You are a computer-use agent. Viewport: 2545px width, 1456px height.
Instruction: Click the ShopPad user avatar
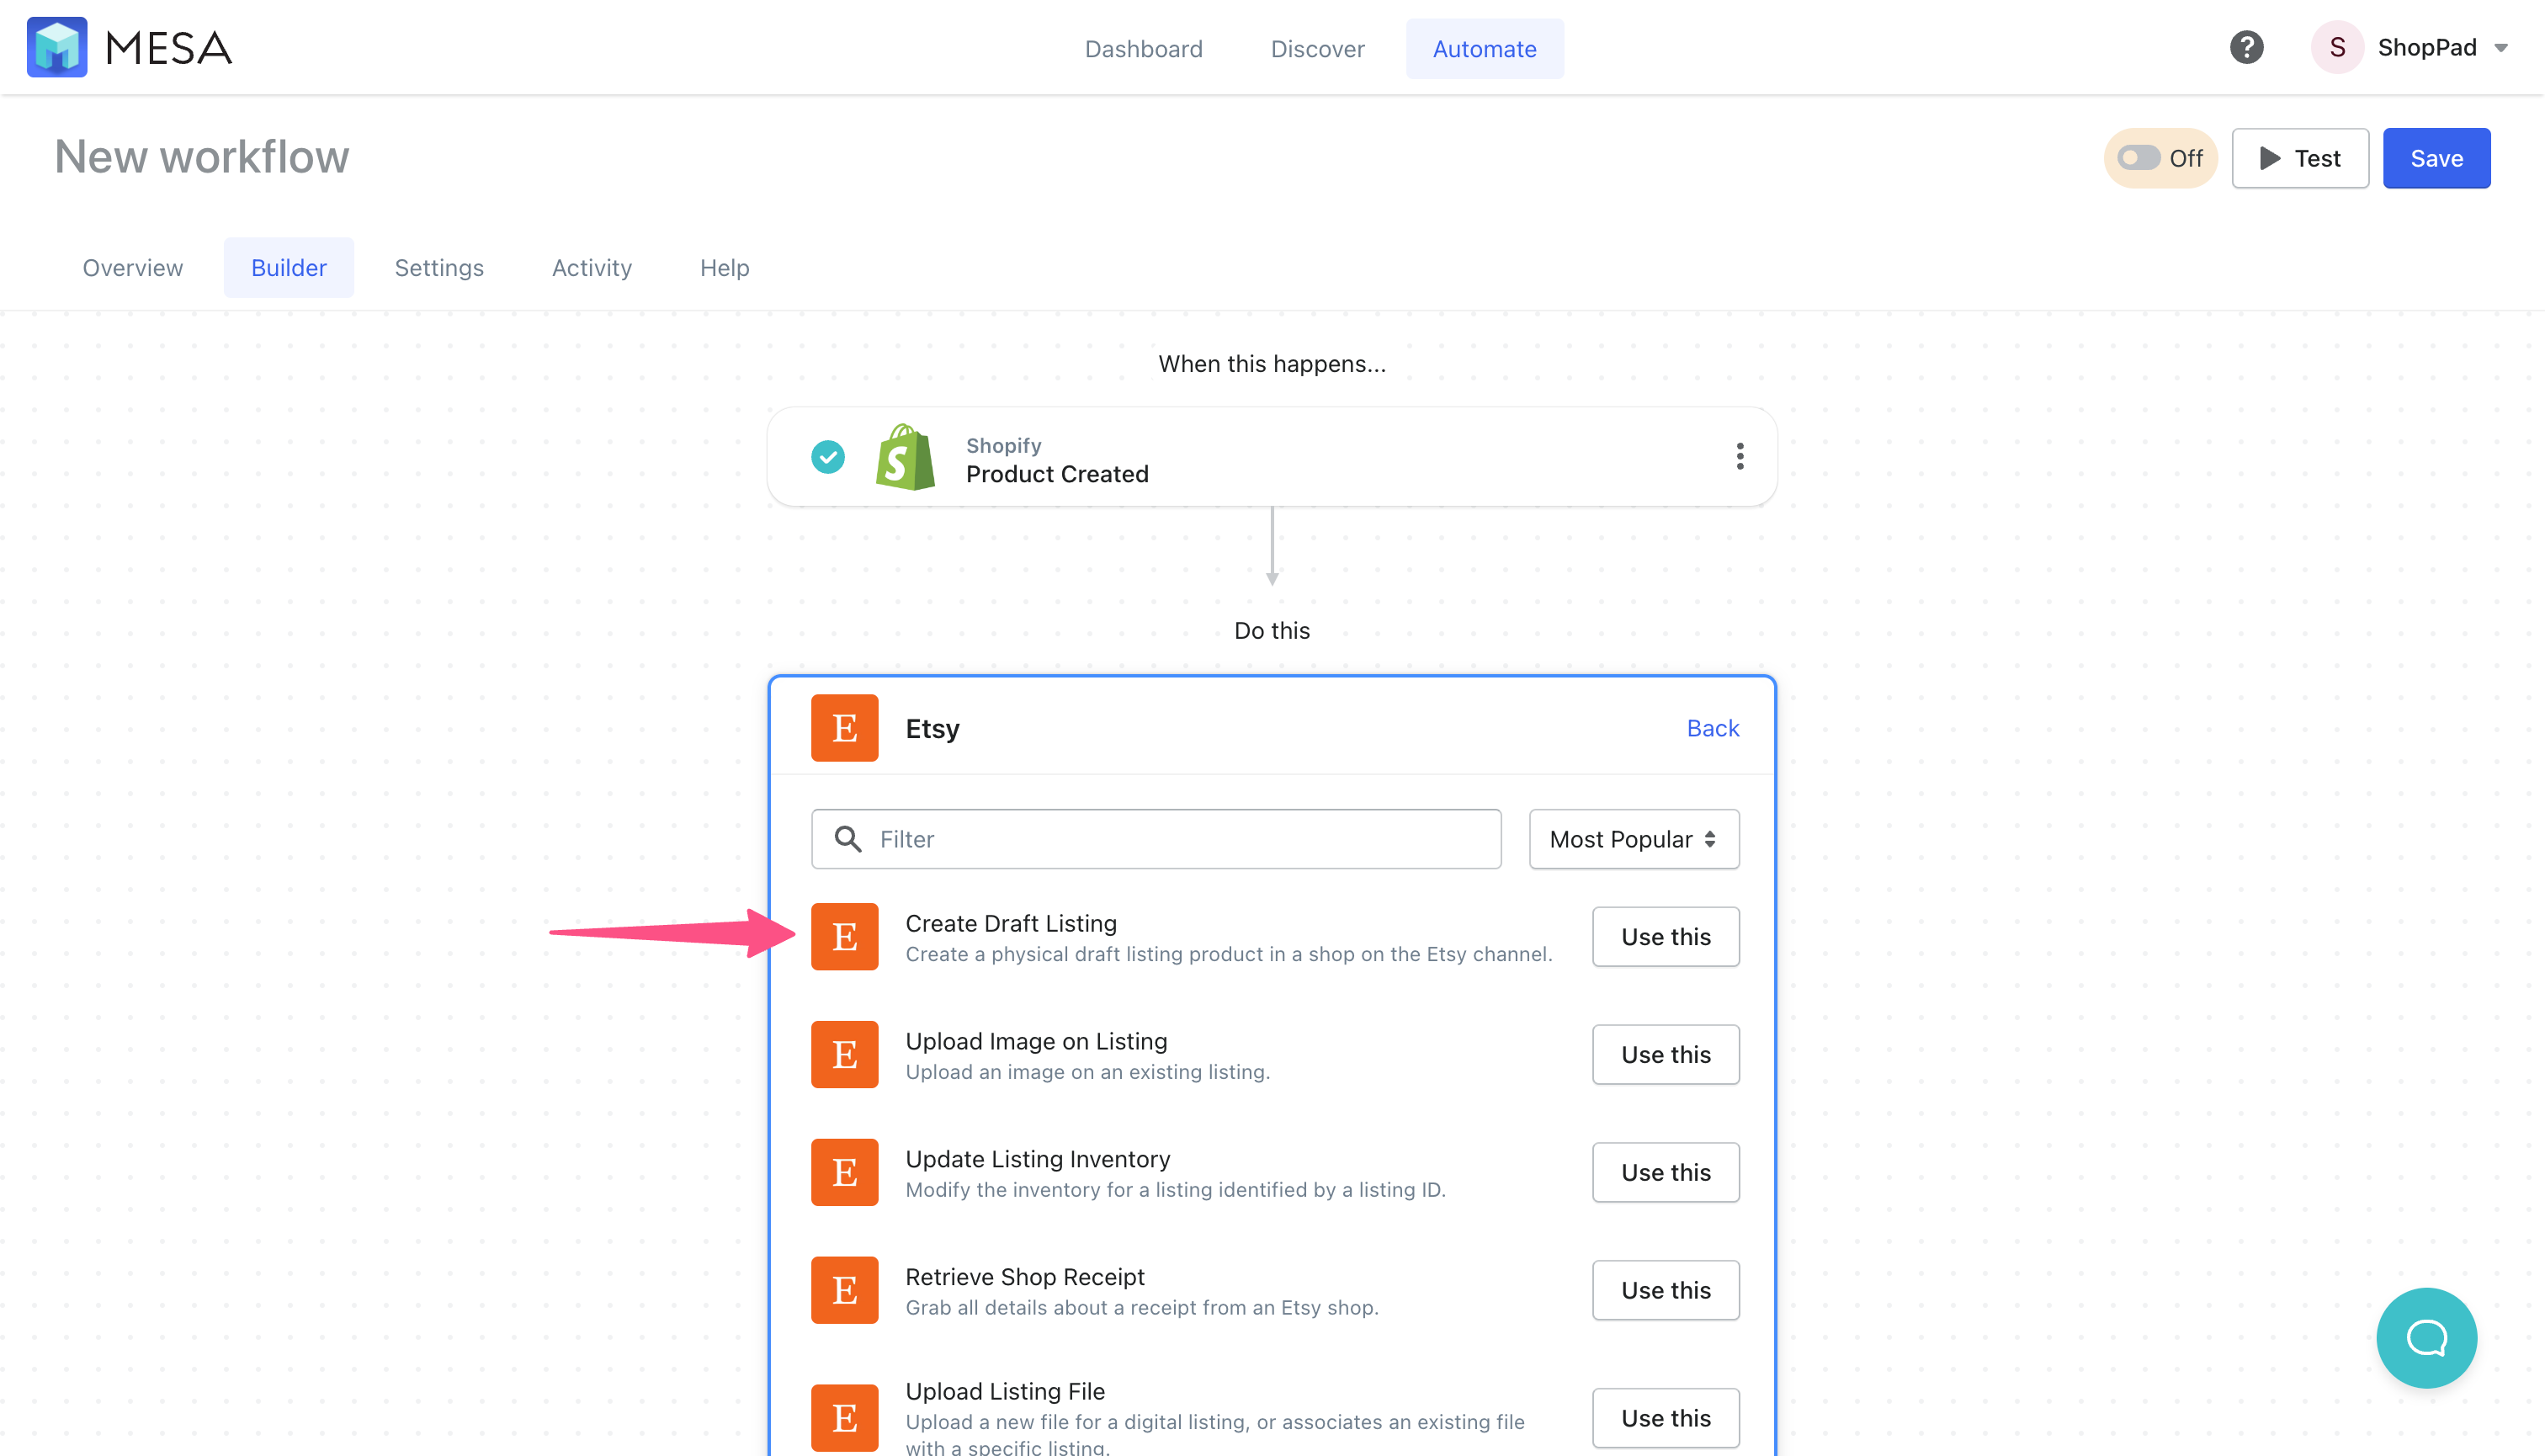(x=2337, y=47)
